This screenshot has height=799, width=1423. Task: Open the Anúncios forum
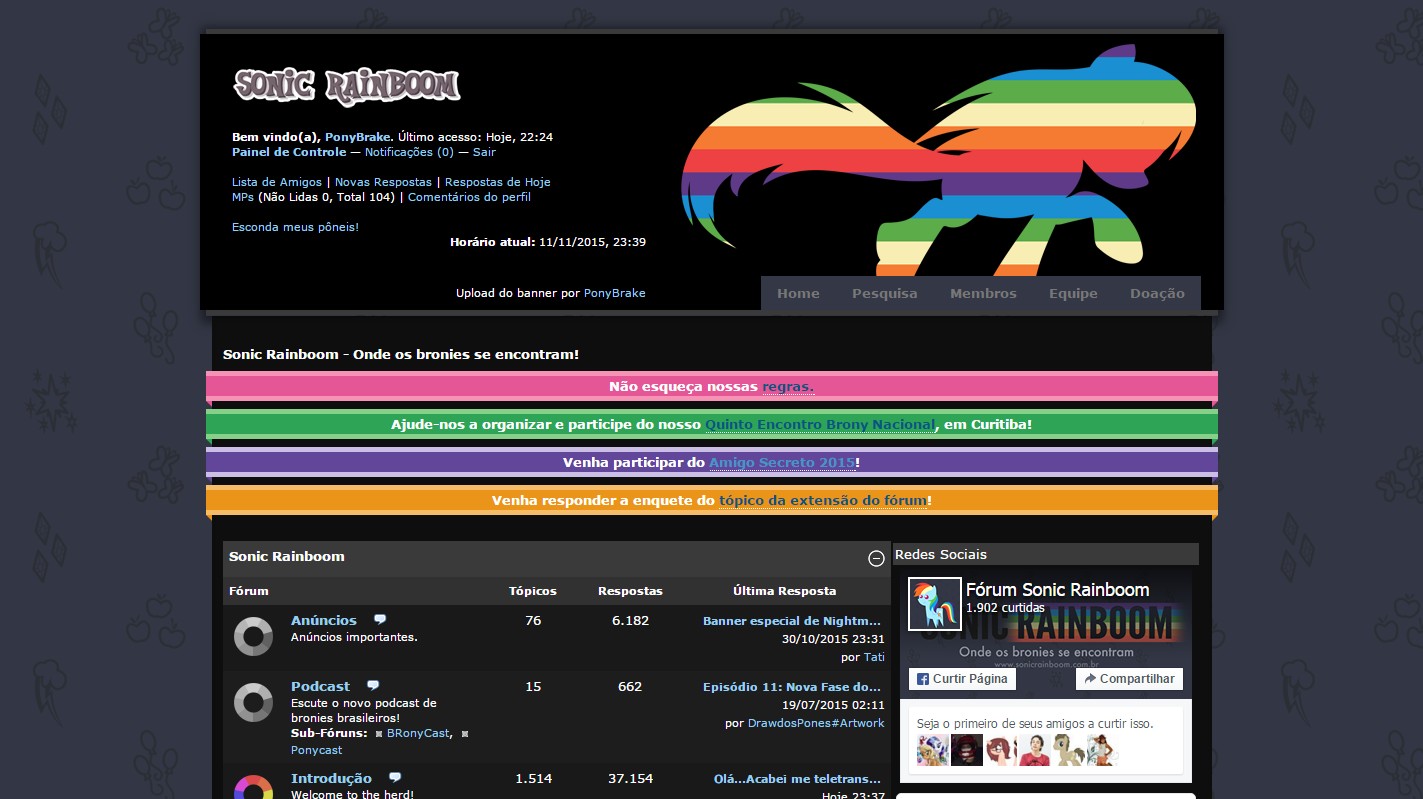pyautogui.click(x=324, y=620)
